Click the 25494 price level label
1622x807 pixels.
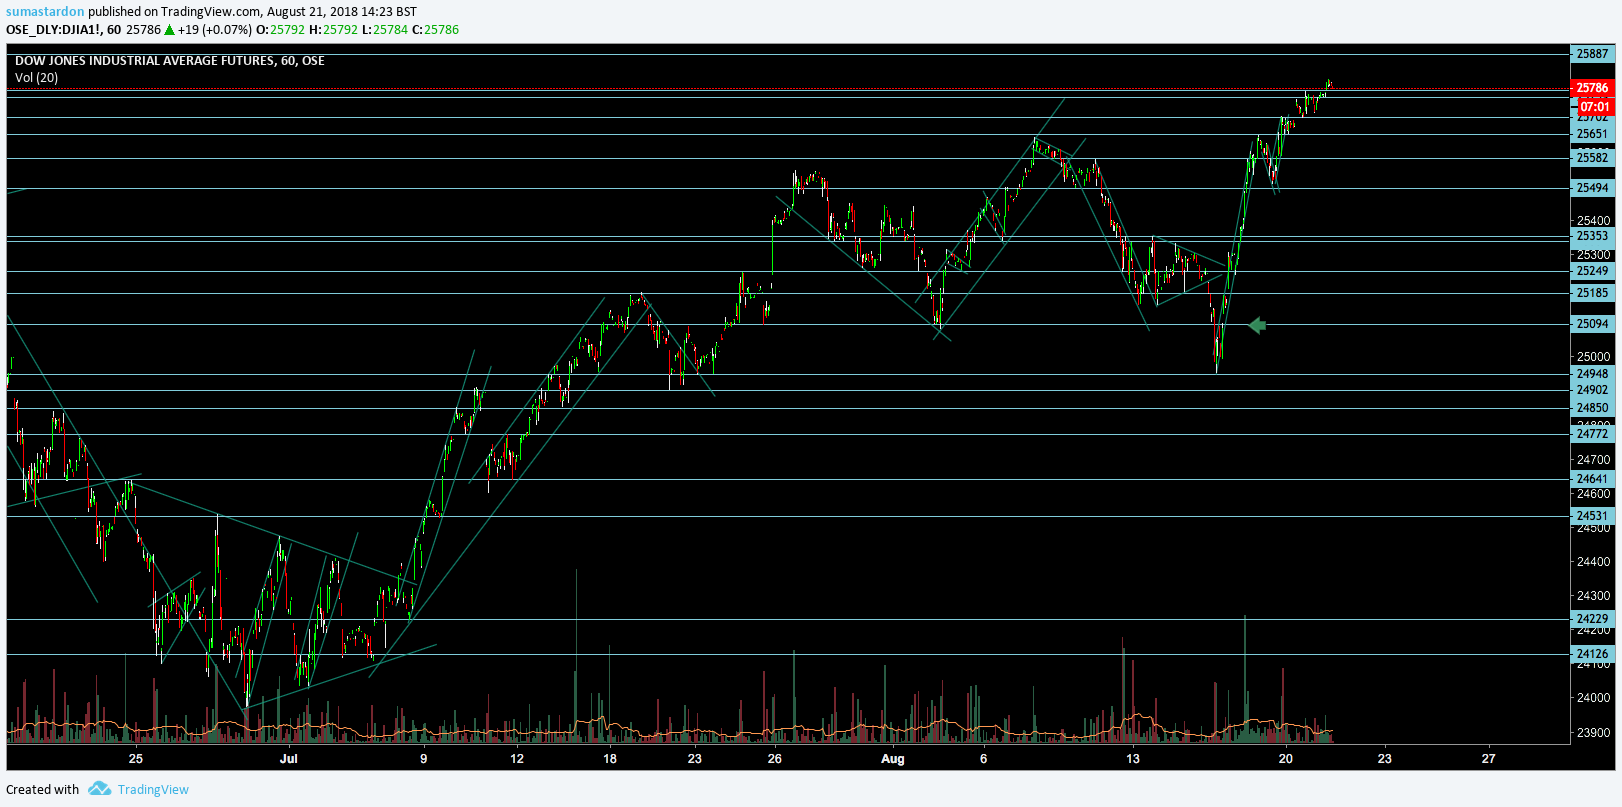tap(1592, 188)
